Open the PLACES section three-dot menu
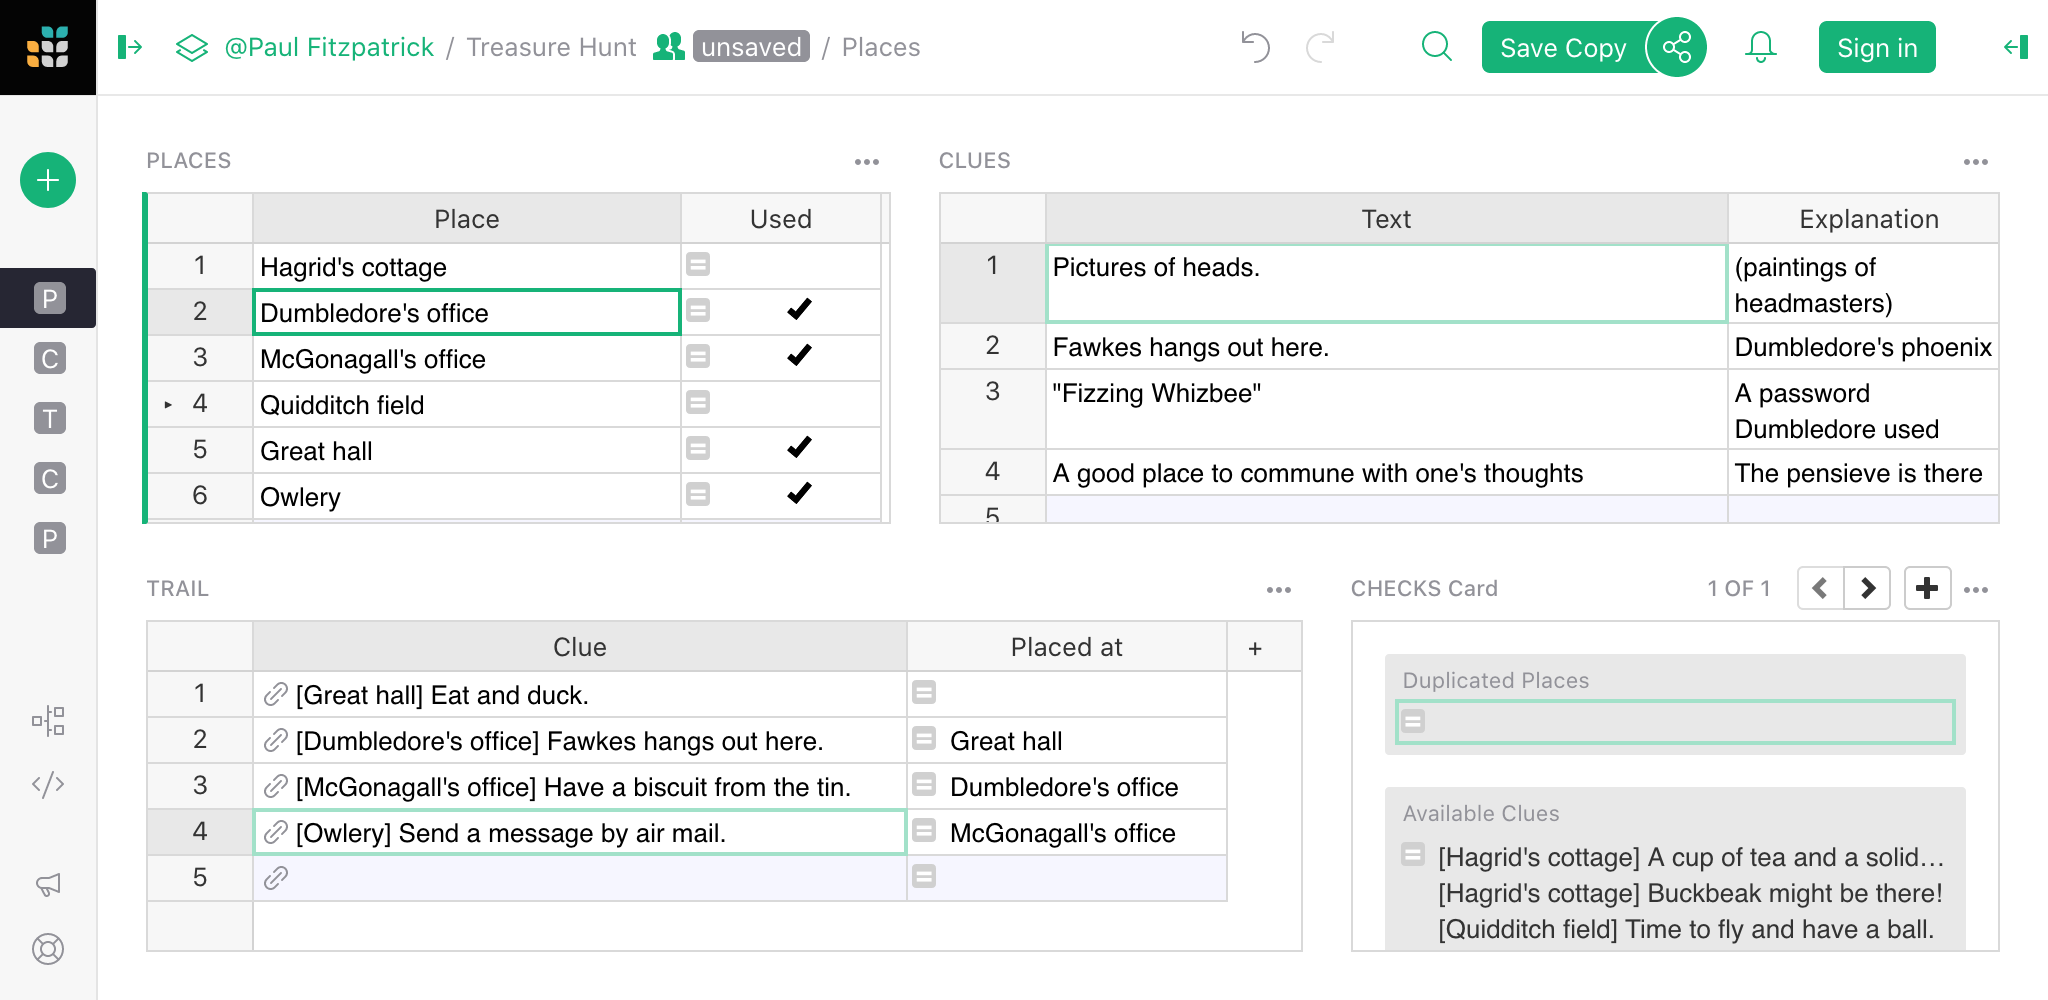This screenshot has width=2048, height=1000. point(866,162)
